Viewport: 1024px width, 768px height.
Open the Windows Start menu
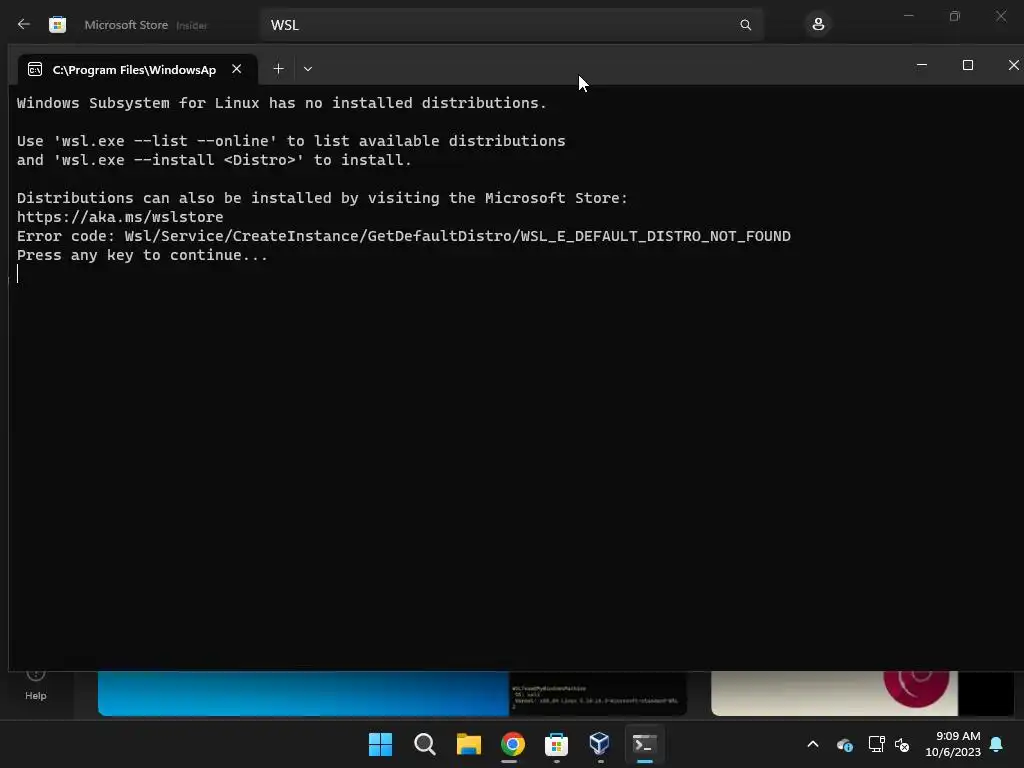380,744
